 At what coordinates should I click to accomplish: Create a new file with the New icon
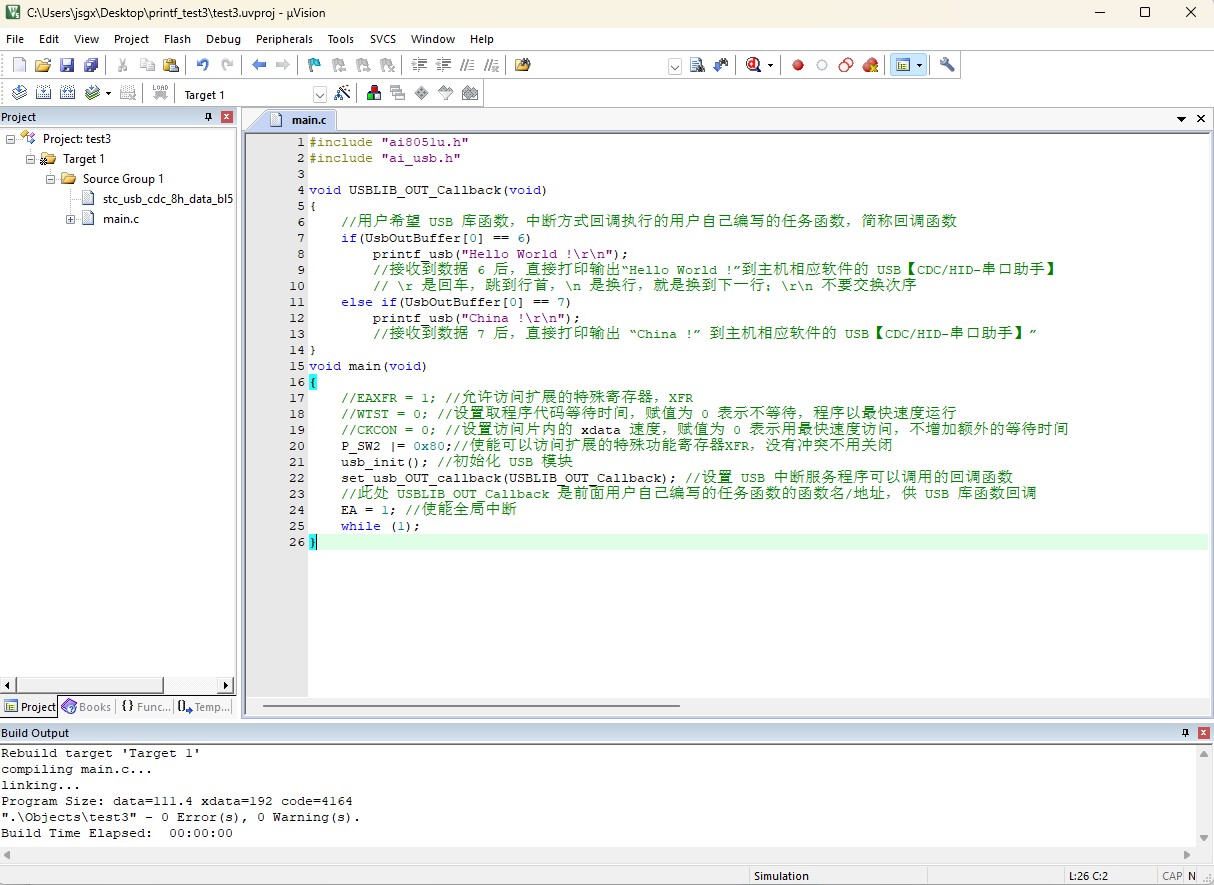pos(19,65)
